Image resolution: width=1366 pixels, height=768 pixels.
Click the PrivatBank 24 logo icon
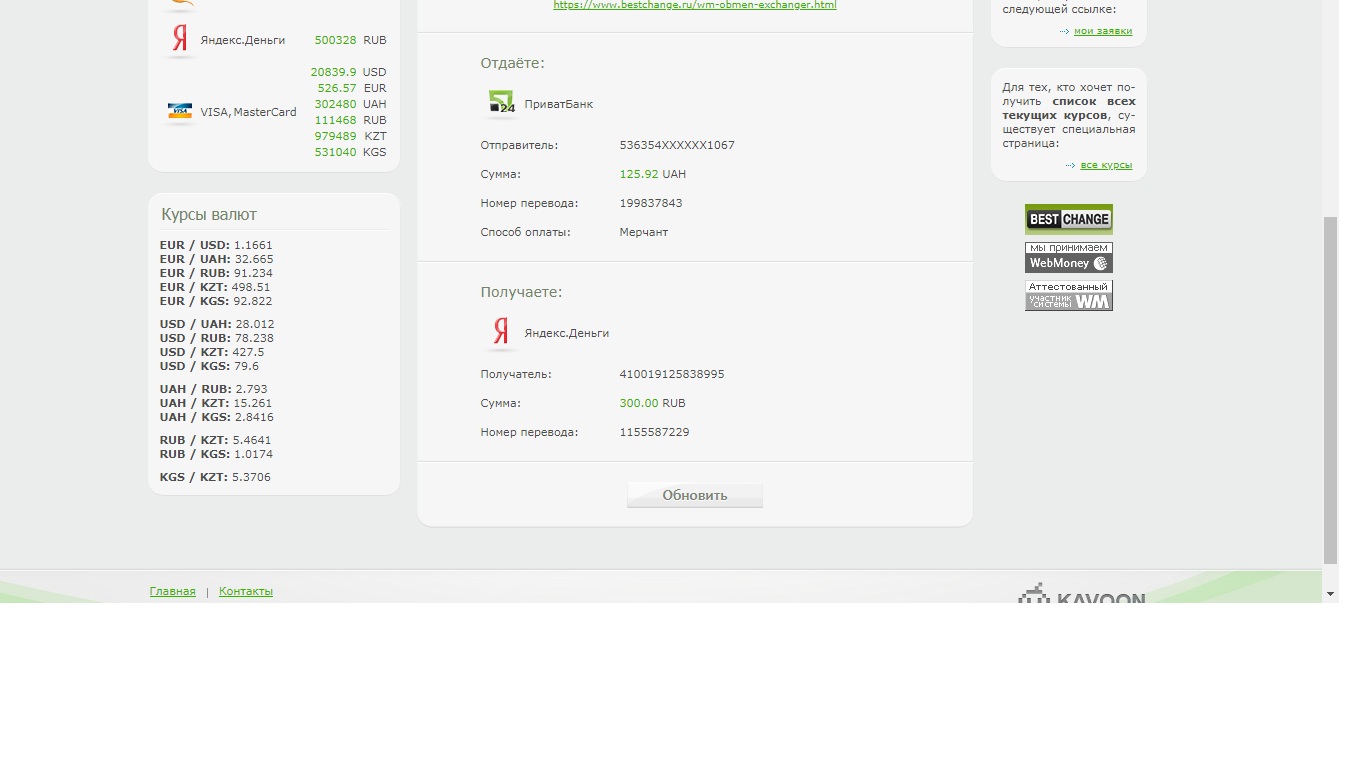[501, 103]
